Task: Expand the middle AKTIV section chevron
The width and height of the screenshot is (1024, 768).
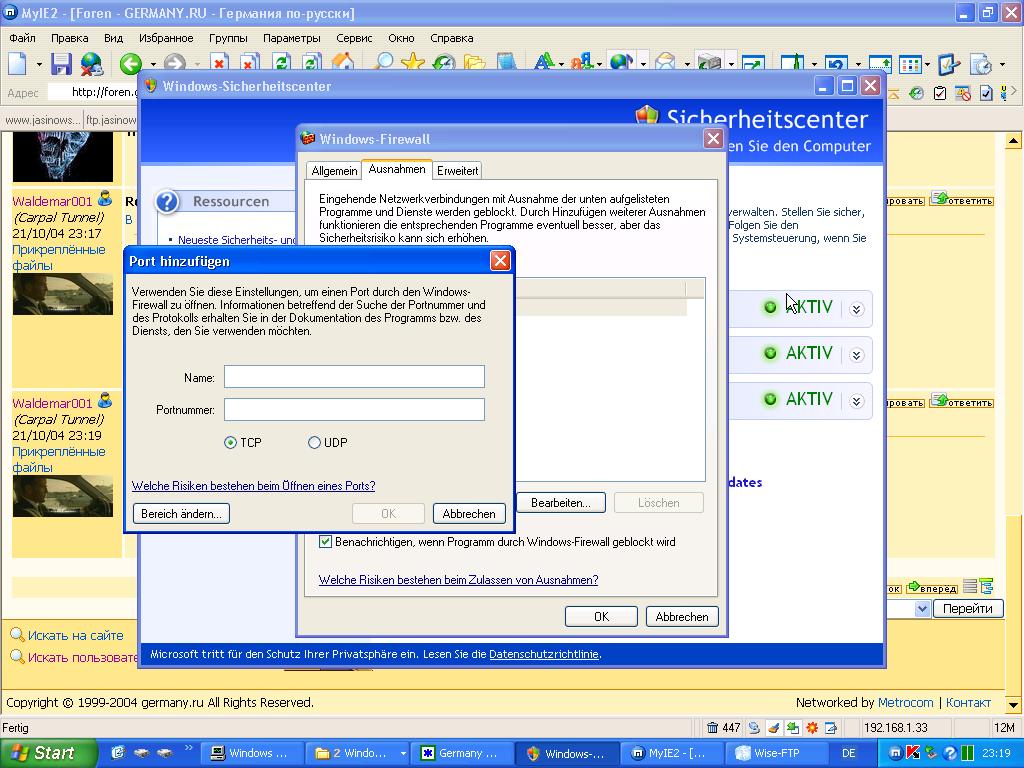Action: [x=856, y=355]
